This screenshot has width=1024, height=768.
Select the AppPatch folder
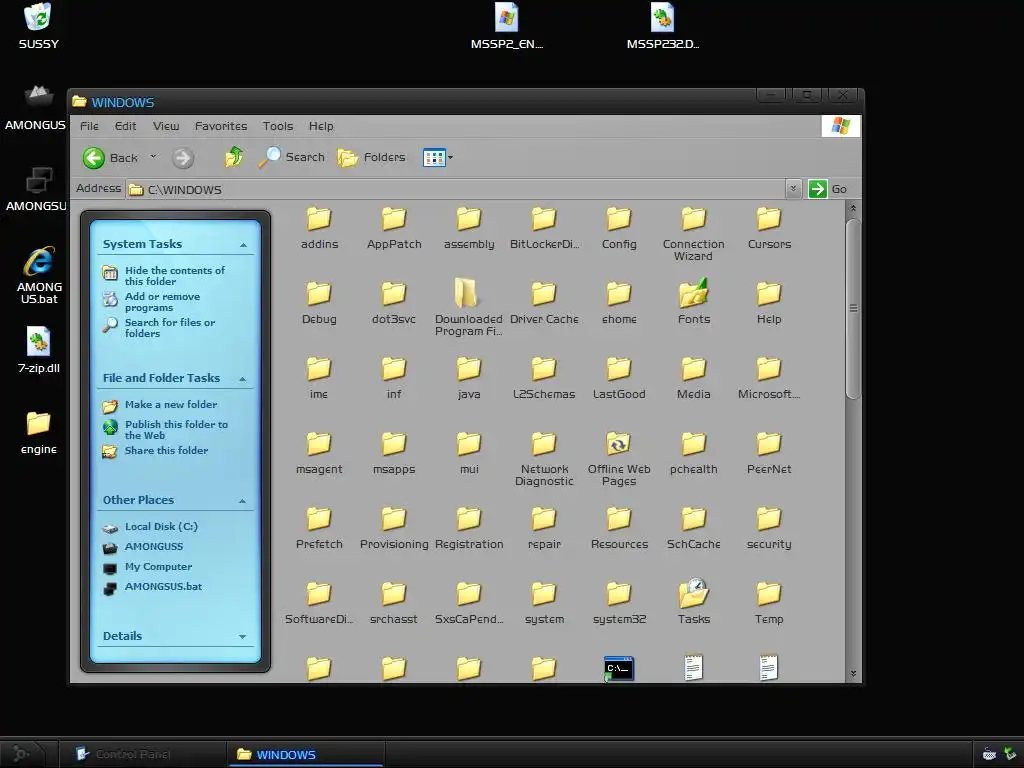tap(394, 227)
